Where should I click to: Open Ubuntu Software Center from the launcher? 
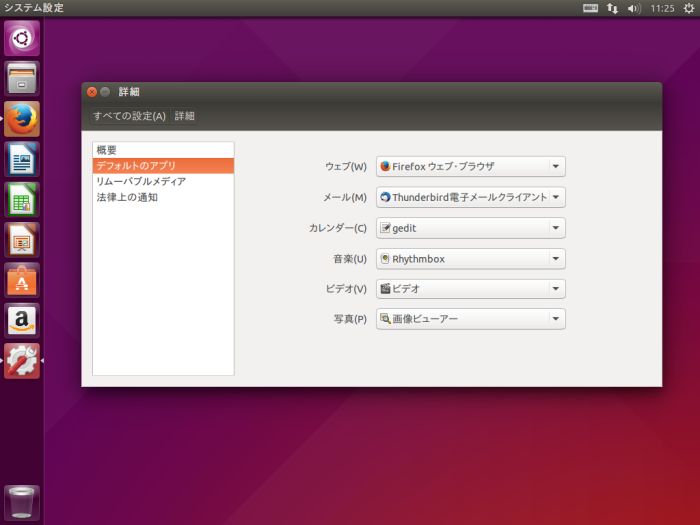coord(22,280)
